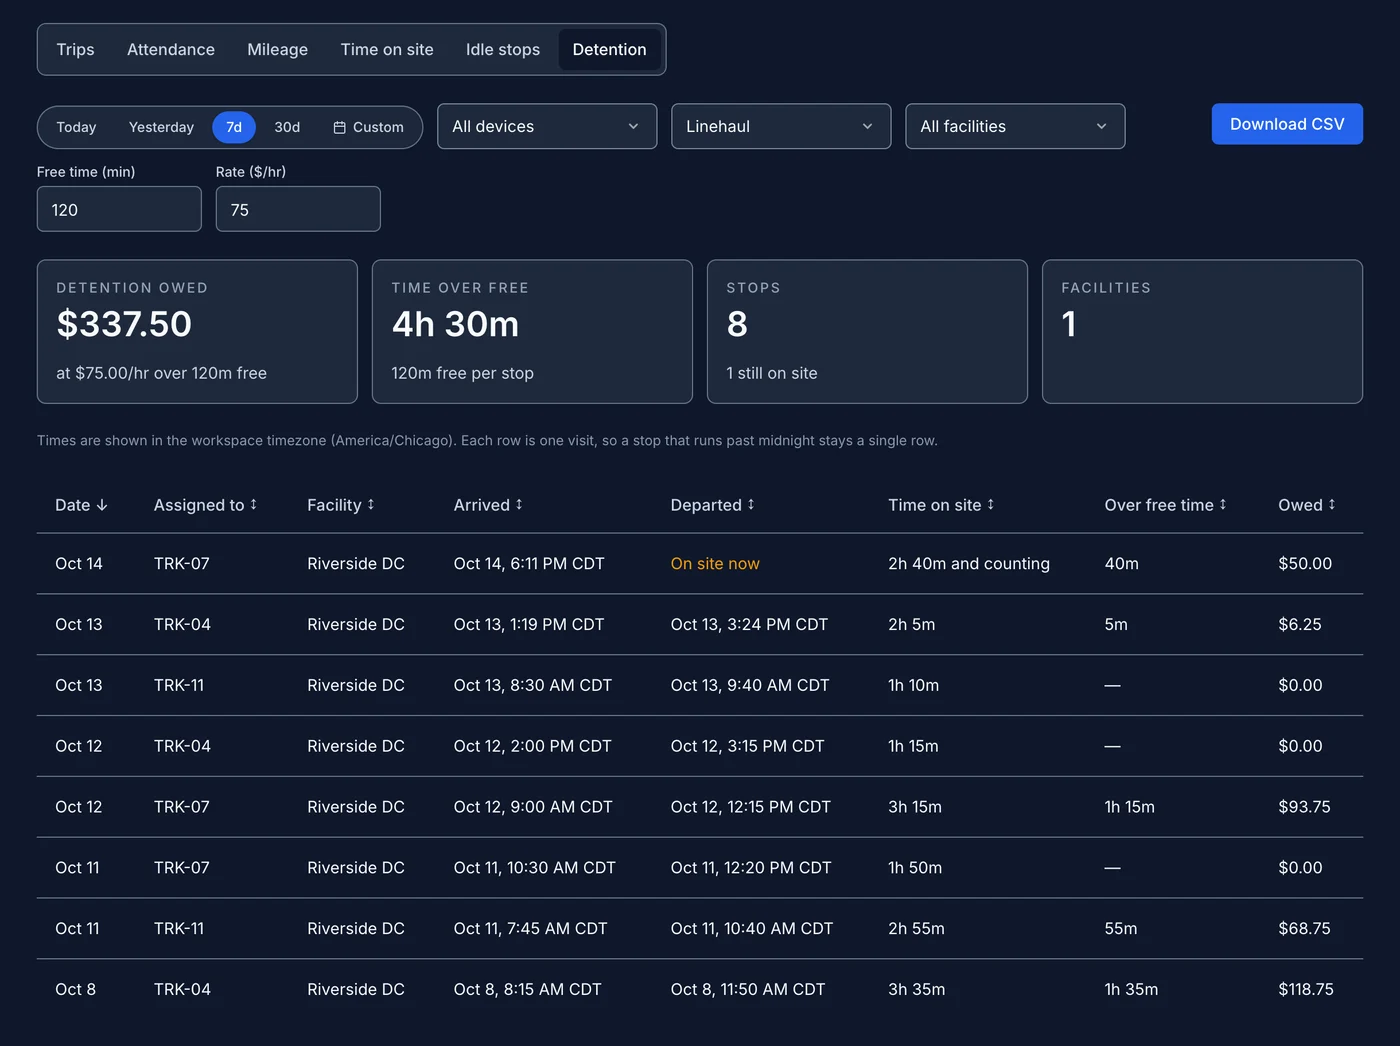
Task: Click the Download CSV button
Action: [x=1287, y=124]
